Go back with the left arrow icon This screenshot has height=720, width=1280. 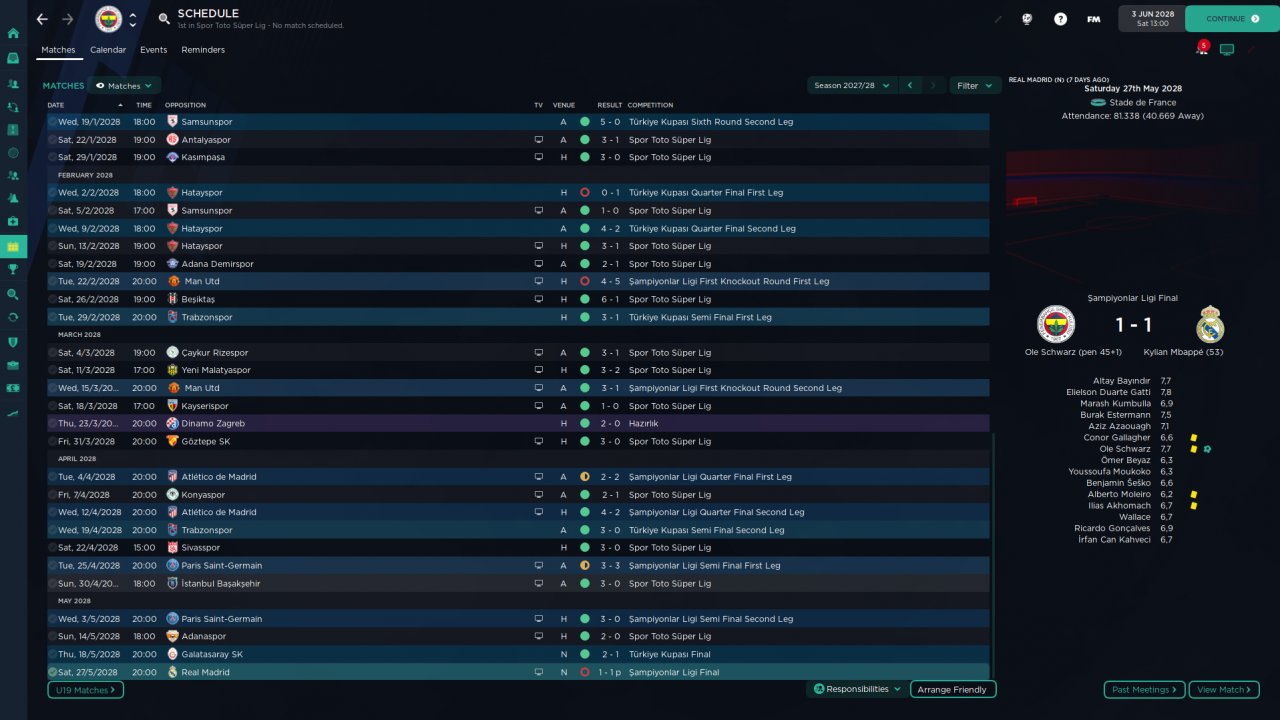(42, 19)
